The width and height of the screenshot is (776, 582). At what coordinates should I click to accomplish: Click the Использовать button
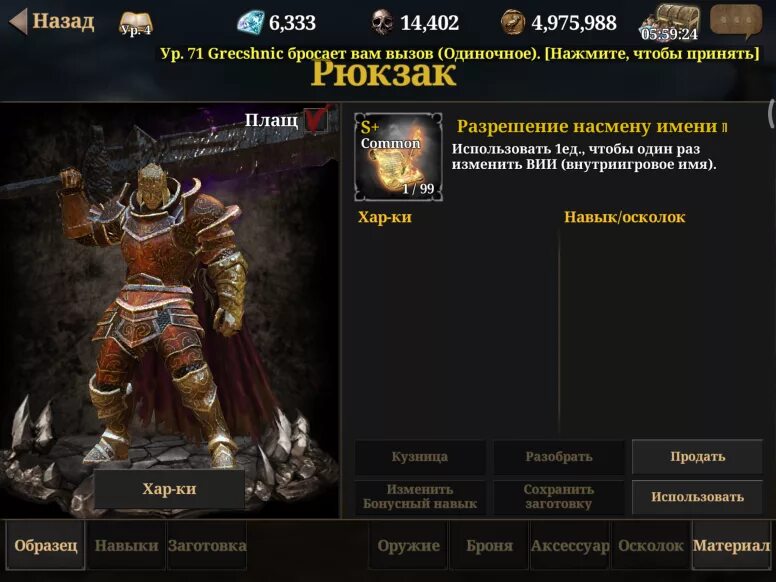pos(698,497)
